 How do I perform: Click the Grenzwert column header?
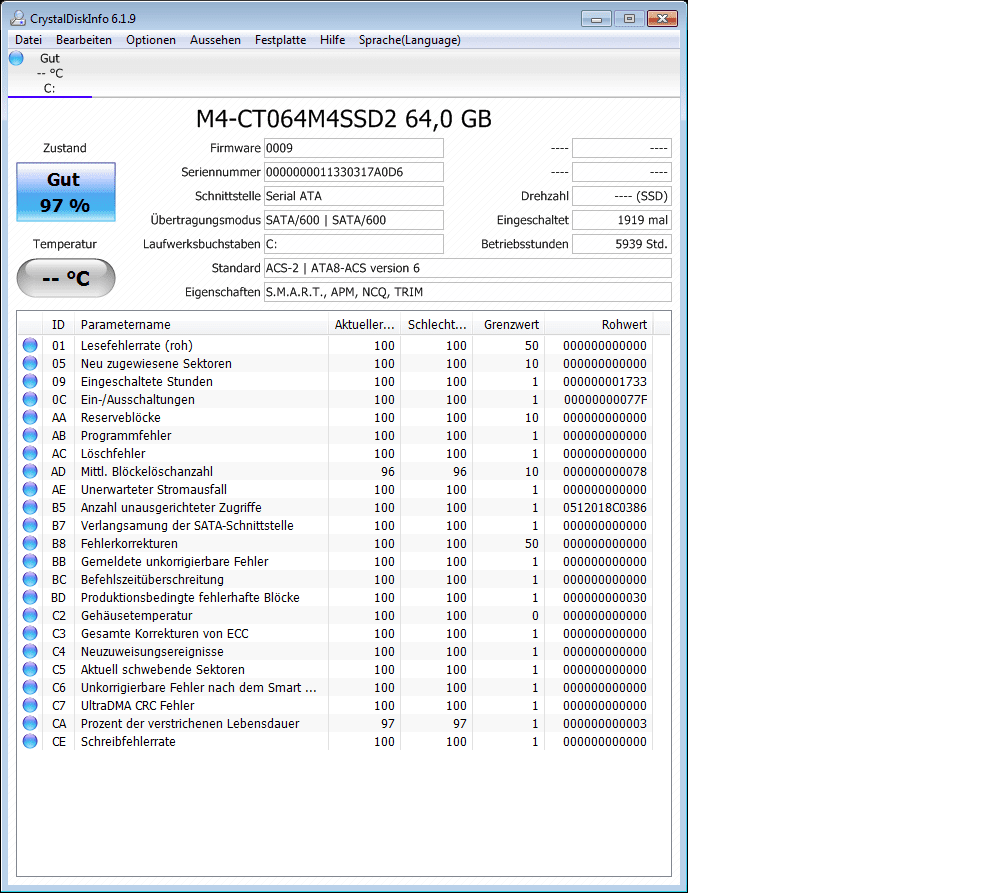pos(508,325)
